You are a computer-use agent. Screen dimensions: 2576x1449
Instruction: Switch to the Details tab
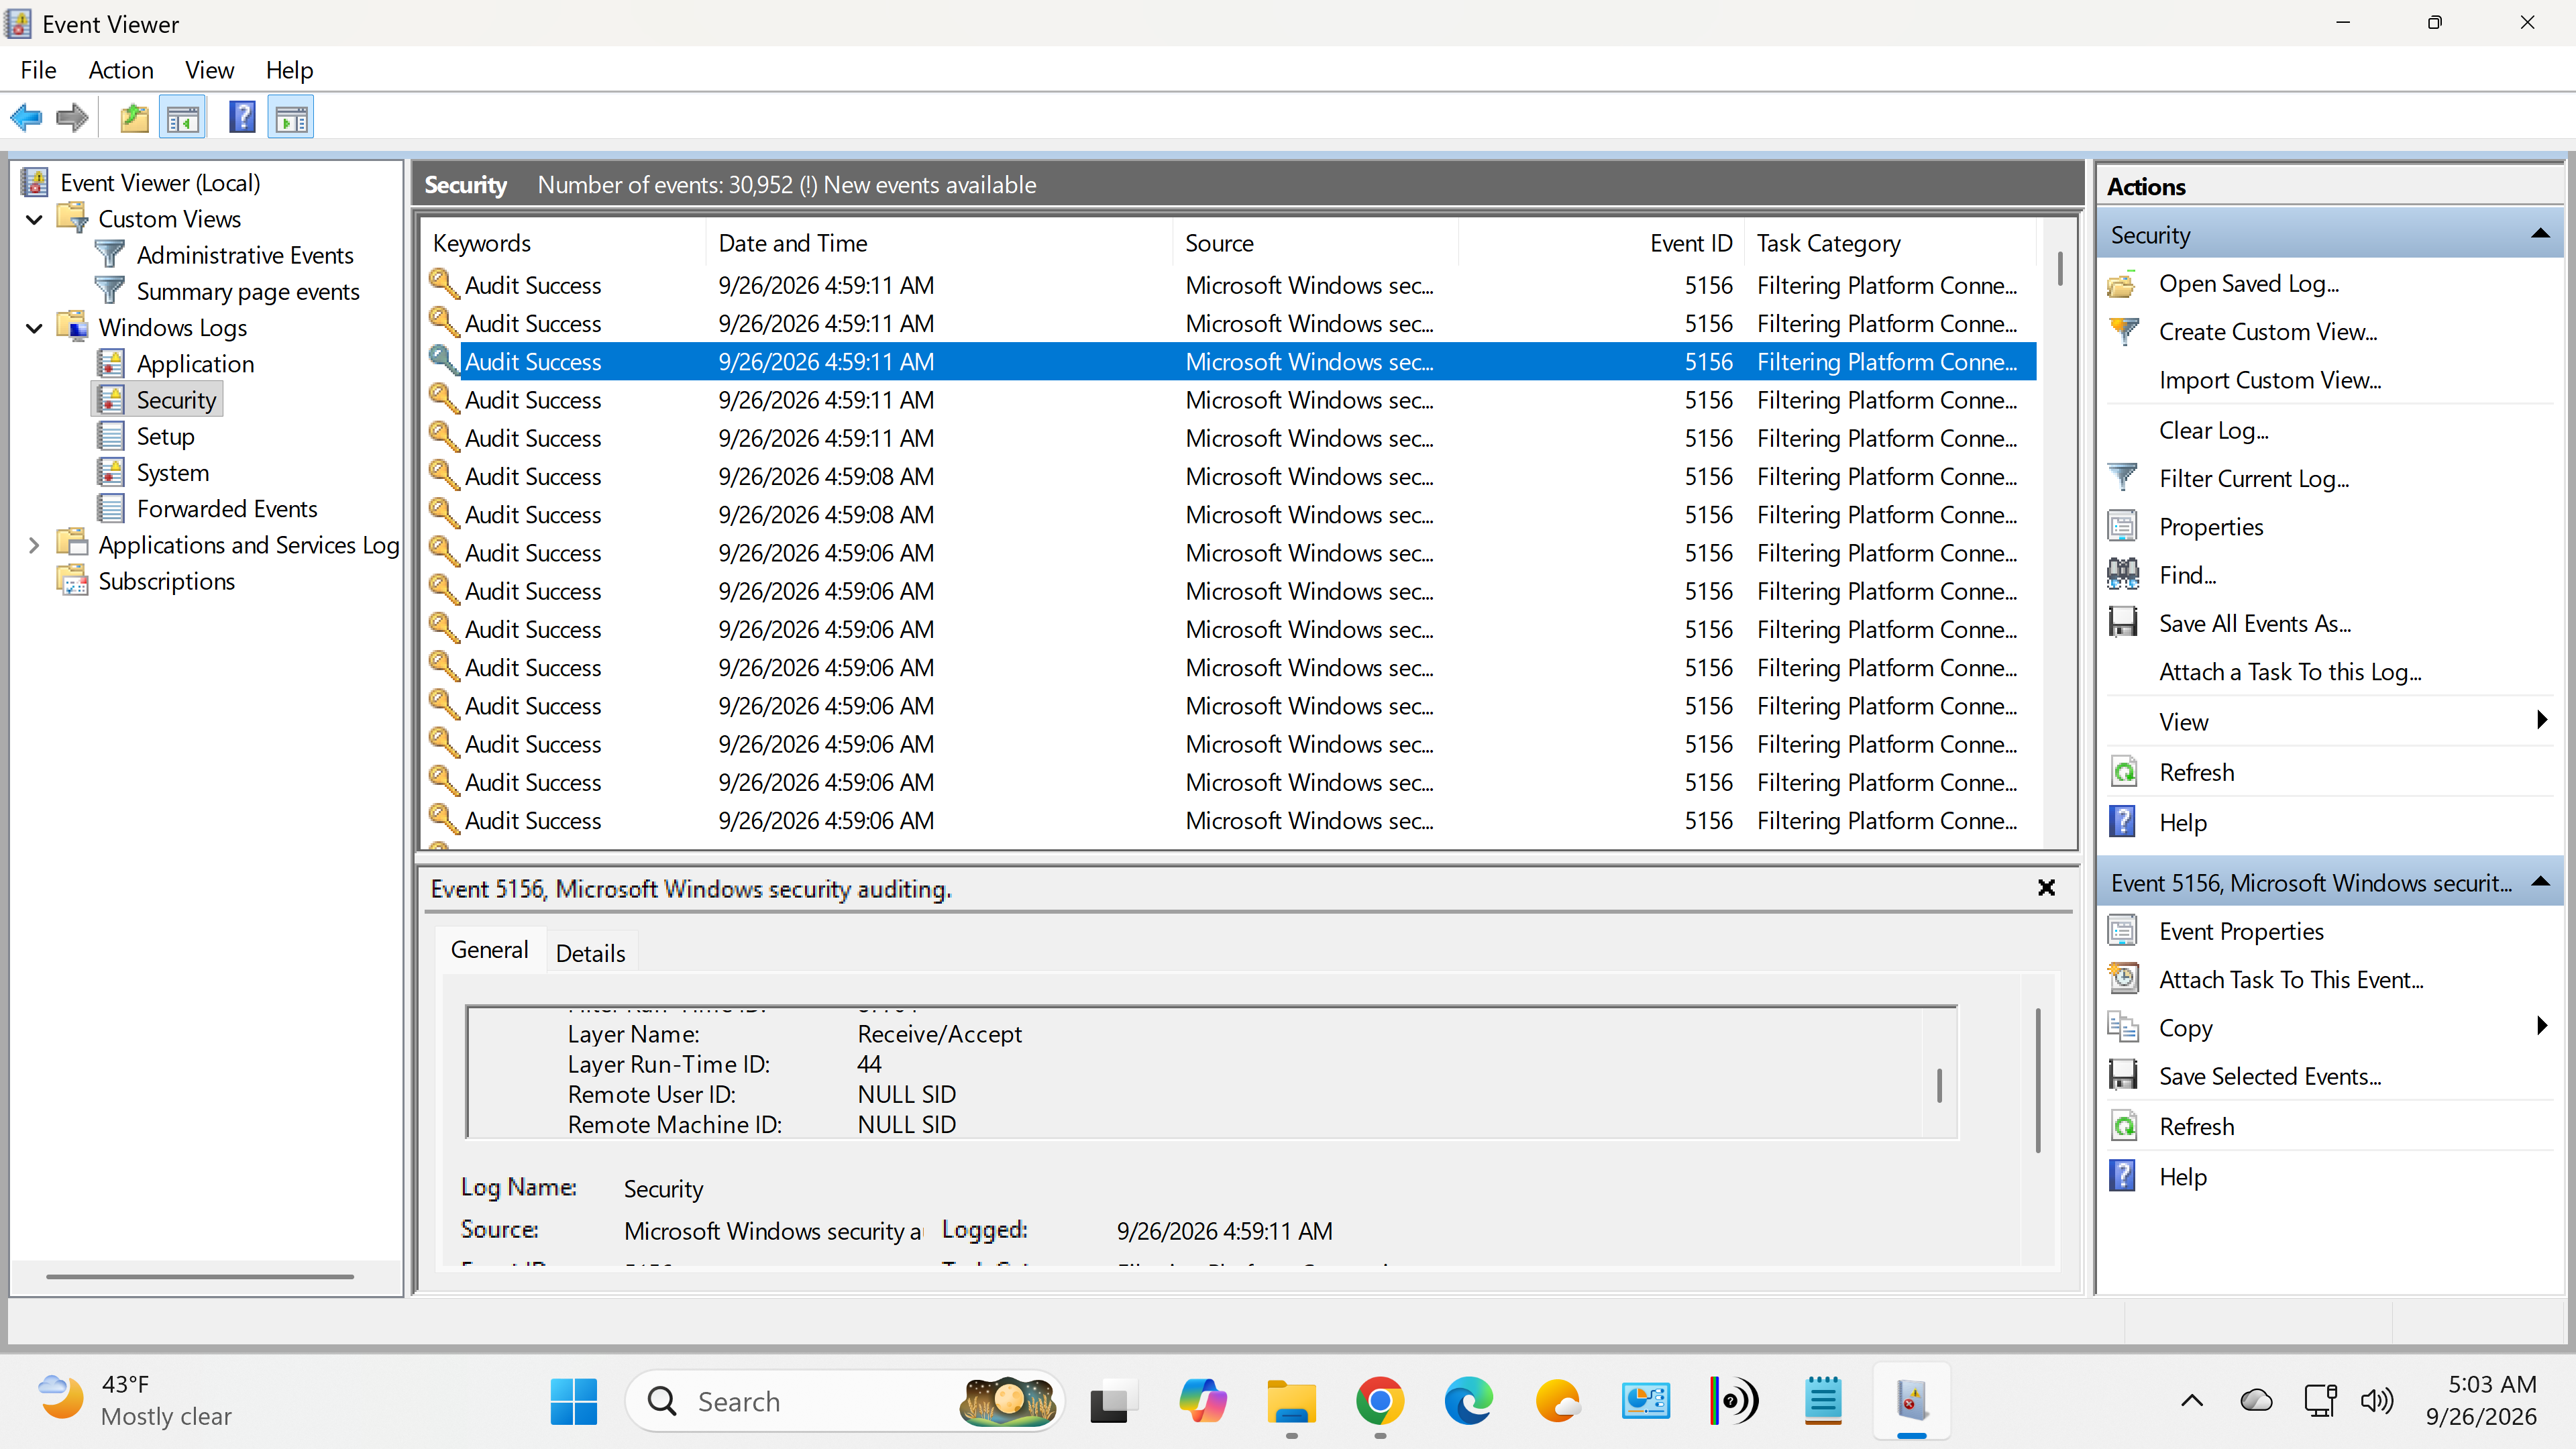590,953
